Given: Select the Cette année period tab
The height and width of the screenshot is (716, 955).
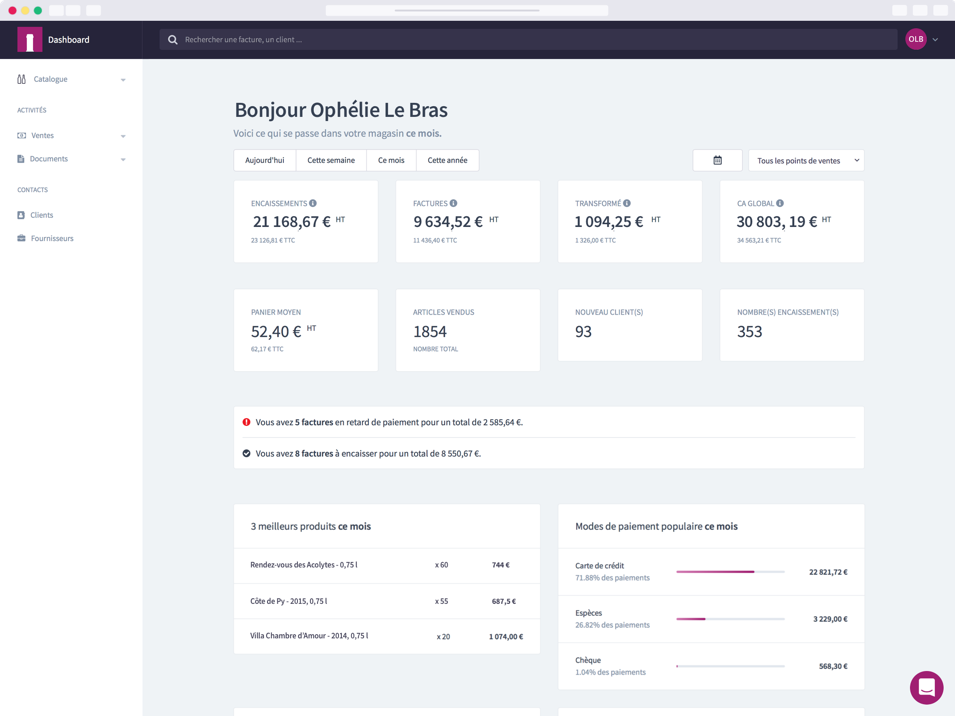Looking at the screenshot, I should [447, 160].
